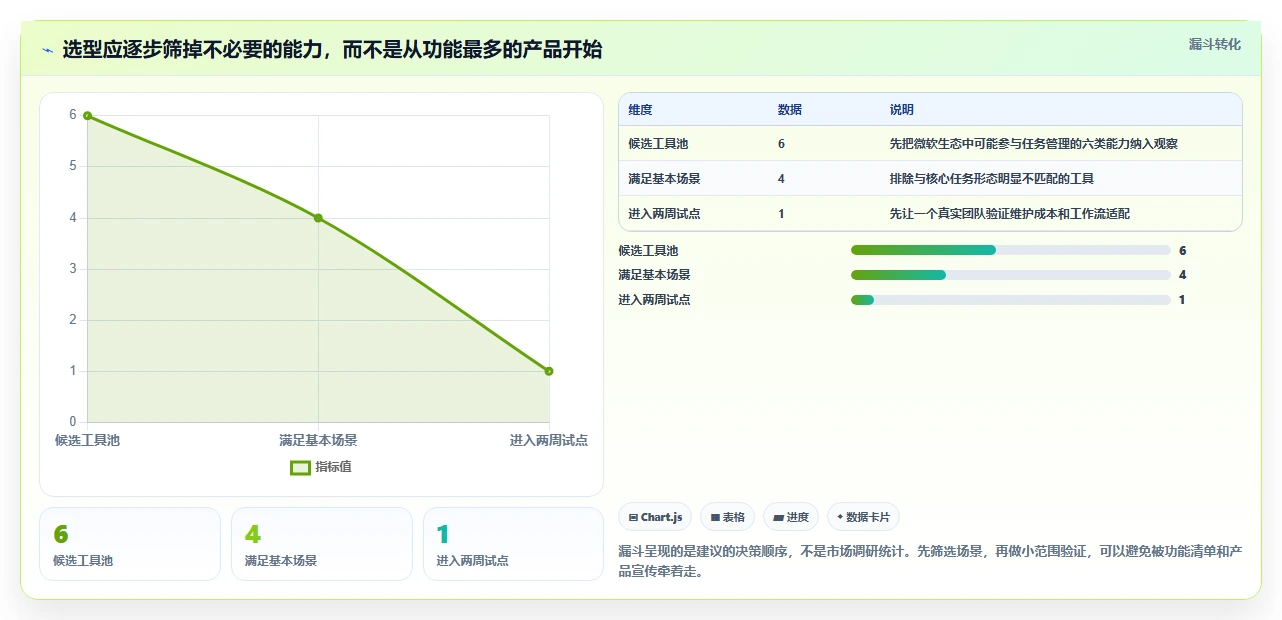Select the 满足基本场景 cell in the table
This screenshot has height=620, width=1282.
[664, 179]
